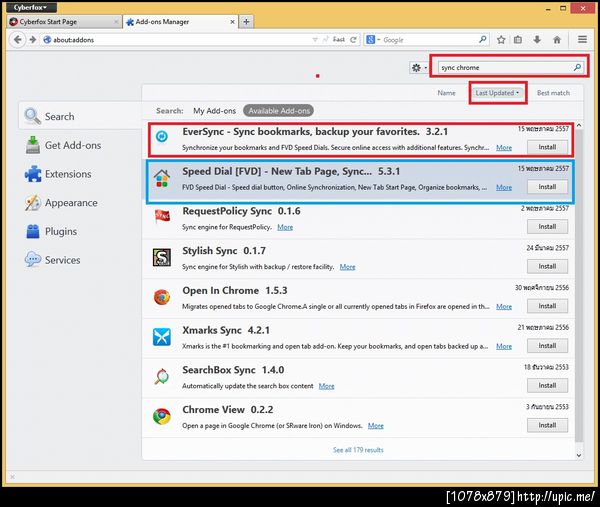This screenshot has height=507, width=600.
Task: Click the SearchBox Sync magnifier icon
Action: point(162,377)
